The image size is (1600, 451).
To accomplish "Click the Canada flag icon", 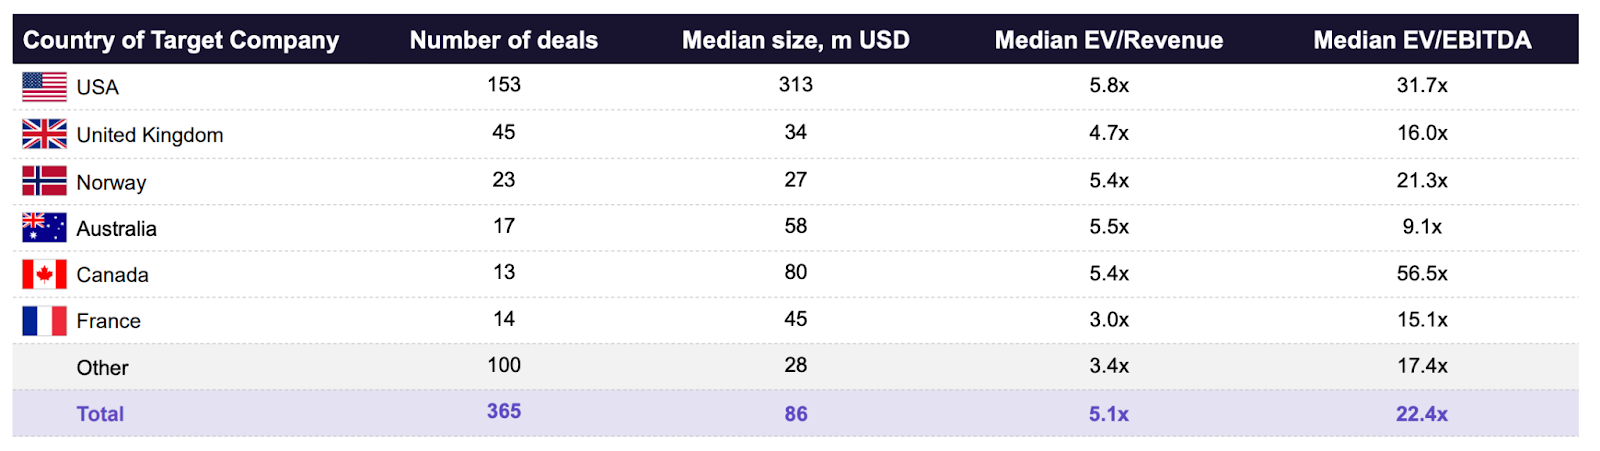I will (44, 274).
